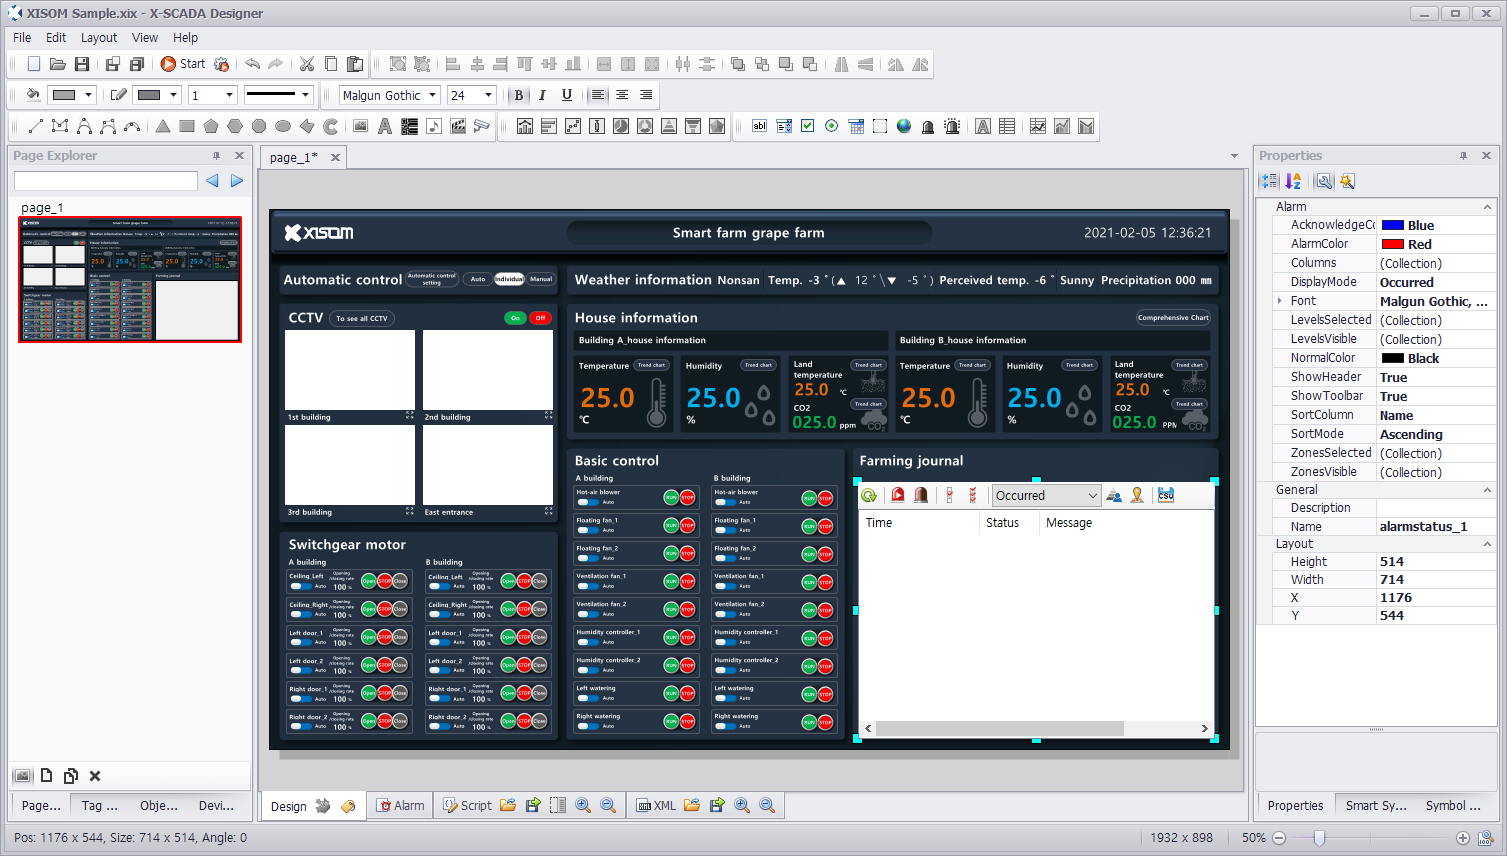Open the Smart Sy... panel tab
The height and width of the screenshot is (856, 1507).
pos(1376,805)
